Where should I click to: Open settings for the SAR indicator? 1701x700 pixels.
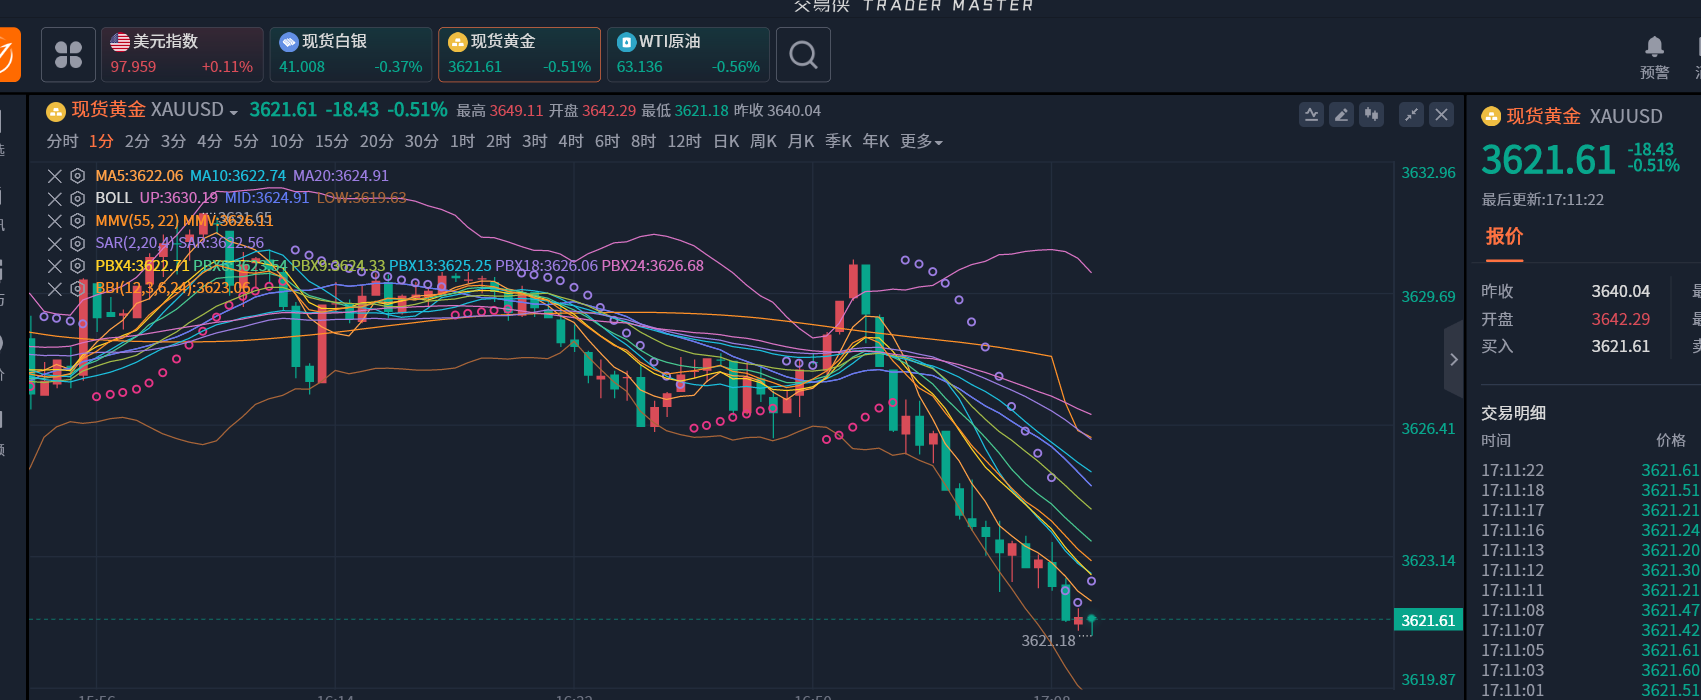click(x=77, y=244)
